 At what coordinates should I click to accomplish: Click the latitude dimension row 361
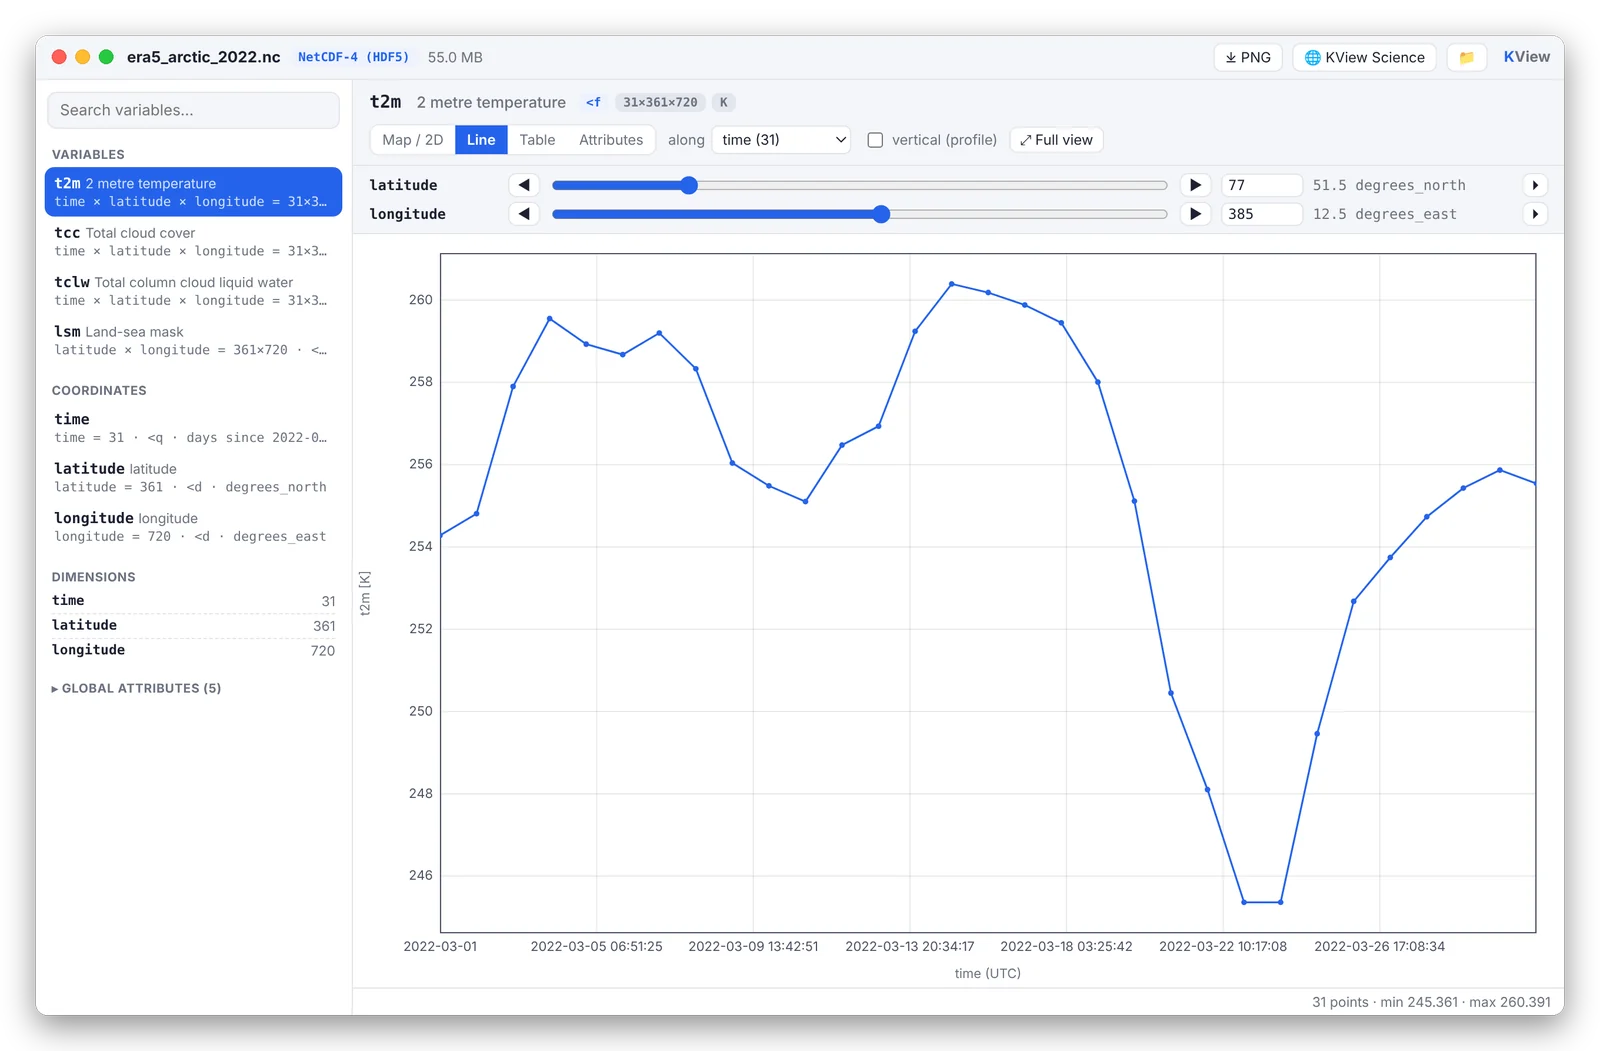[193, 625]
